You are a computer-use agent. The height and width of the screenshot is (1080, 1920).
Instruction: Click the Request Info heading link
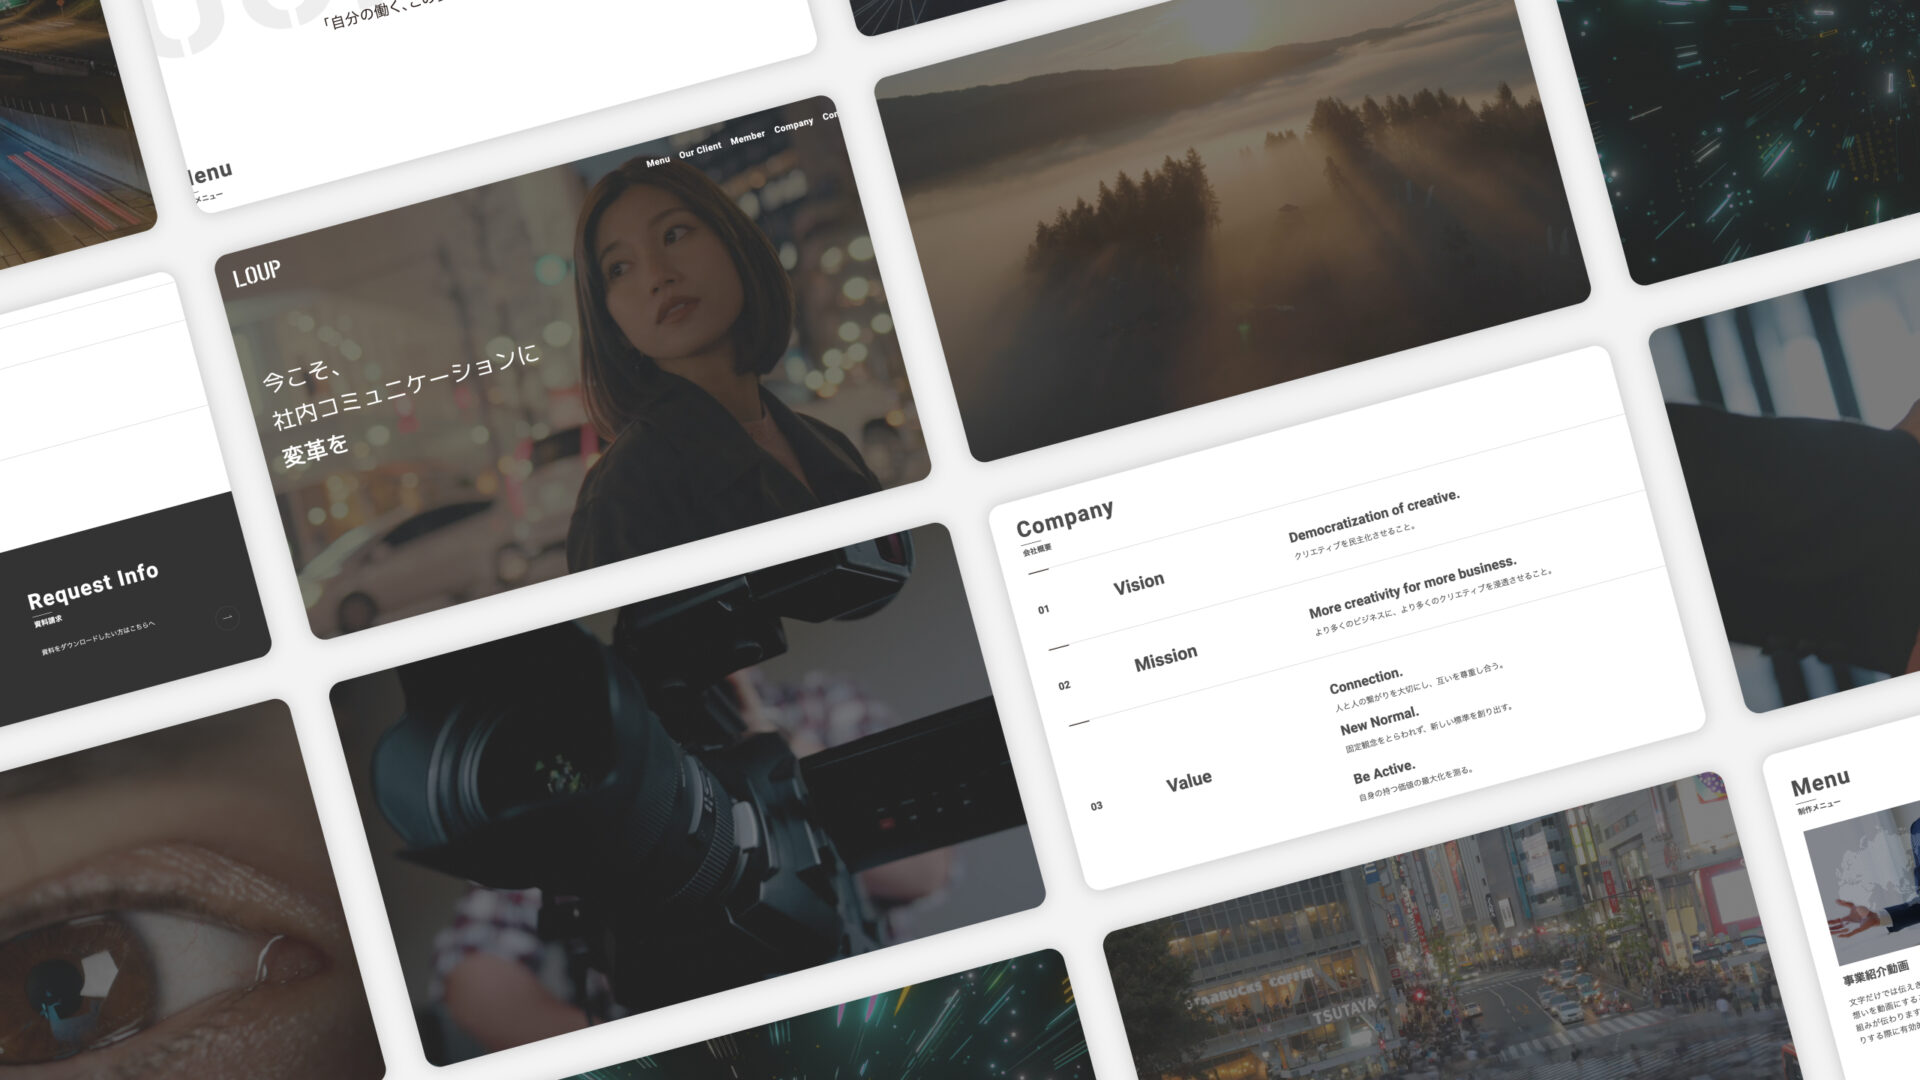point(93,586)
